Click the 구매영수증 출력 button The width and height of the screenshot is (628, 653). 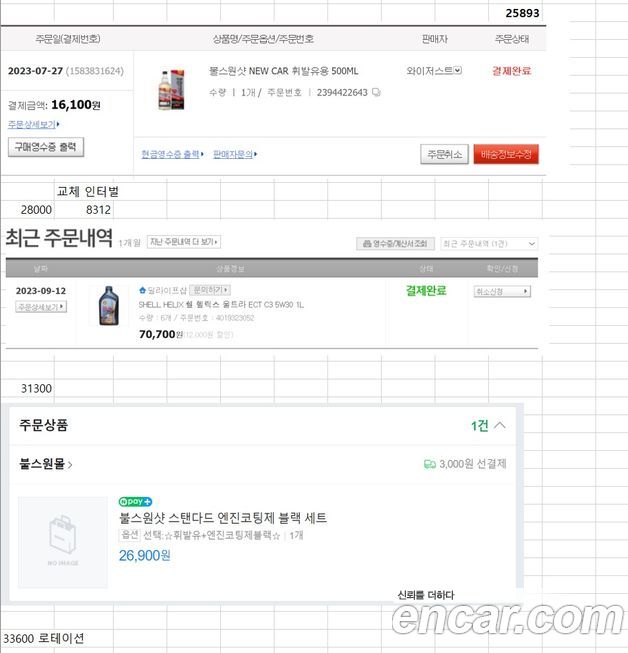click(x=46, y=147)
